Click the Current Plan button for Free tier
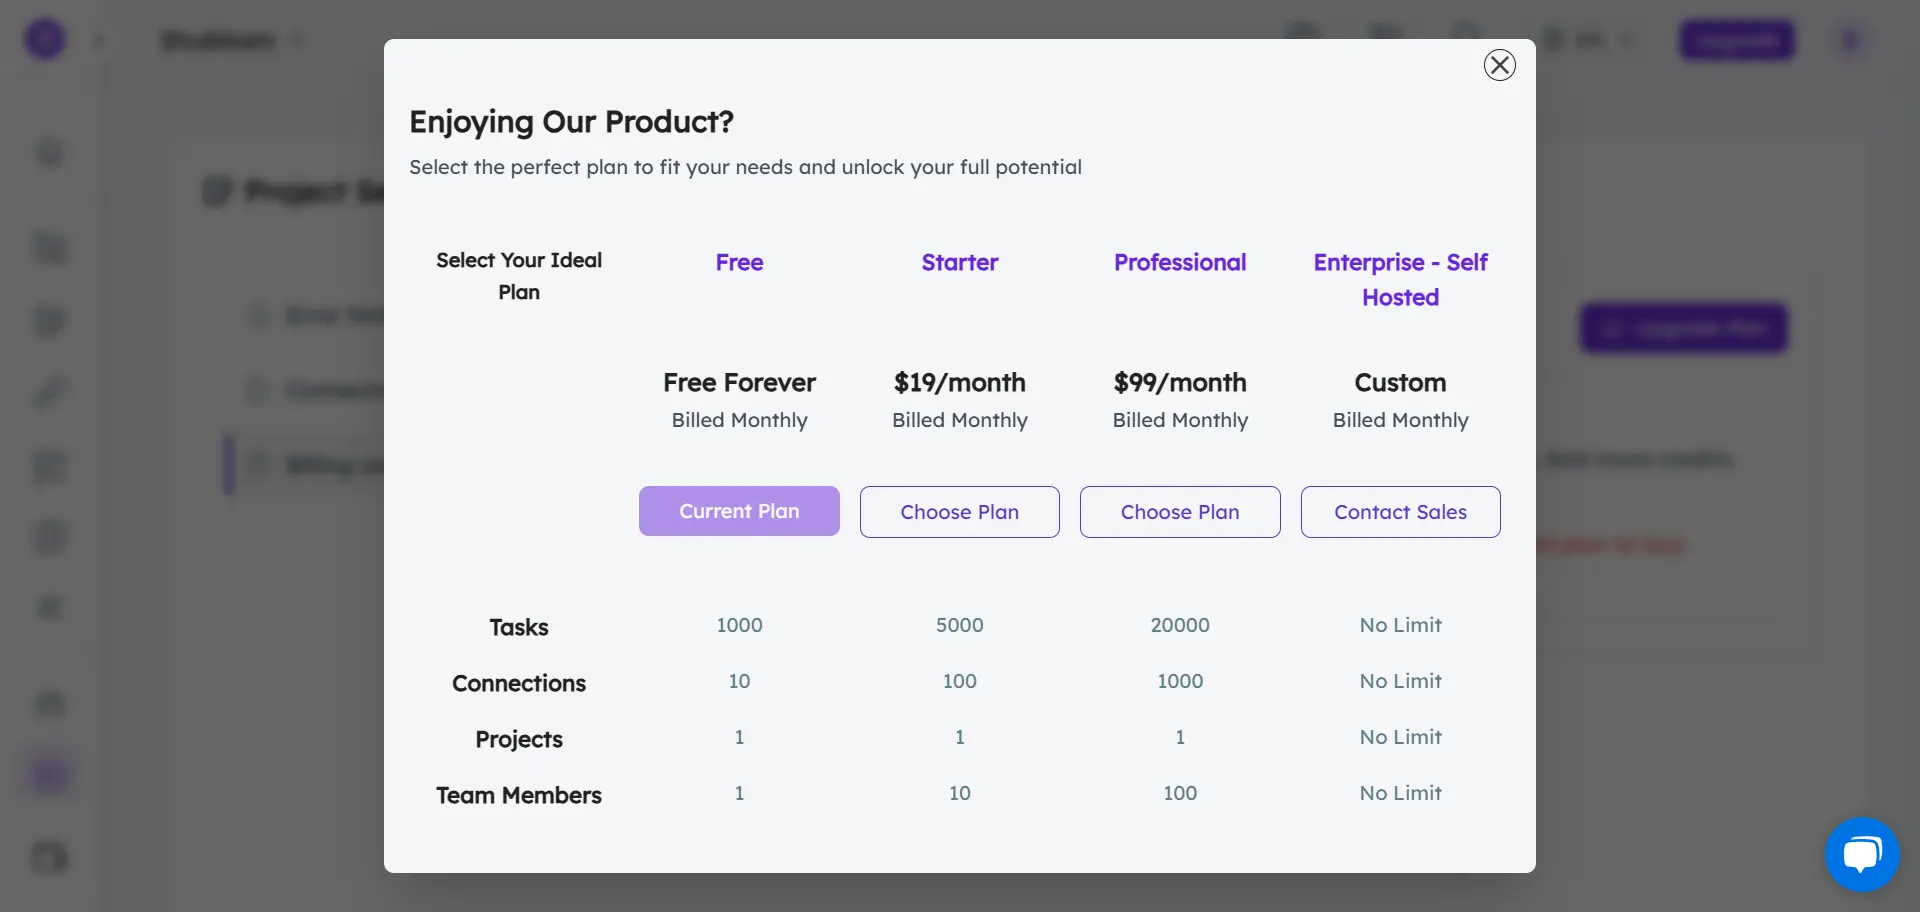1920x912 pixels. coord(739,511)
